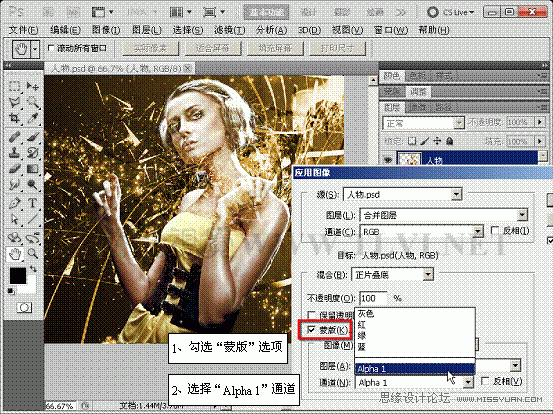Select the Clone Stamp tool

(x=14, y=153)
